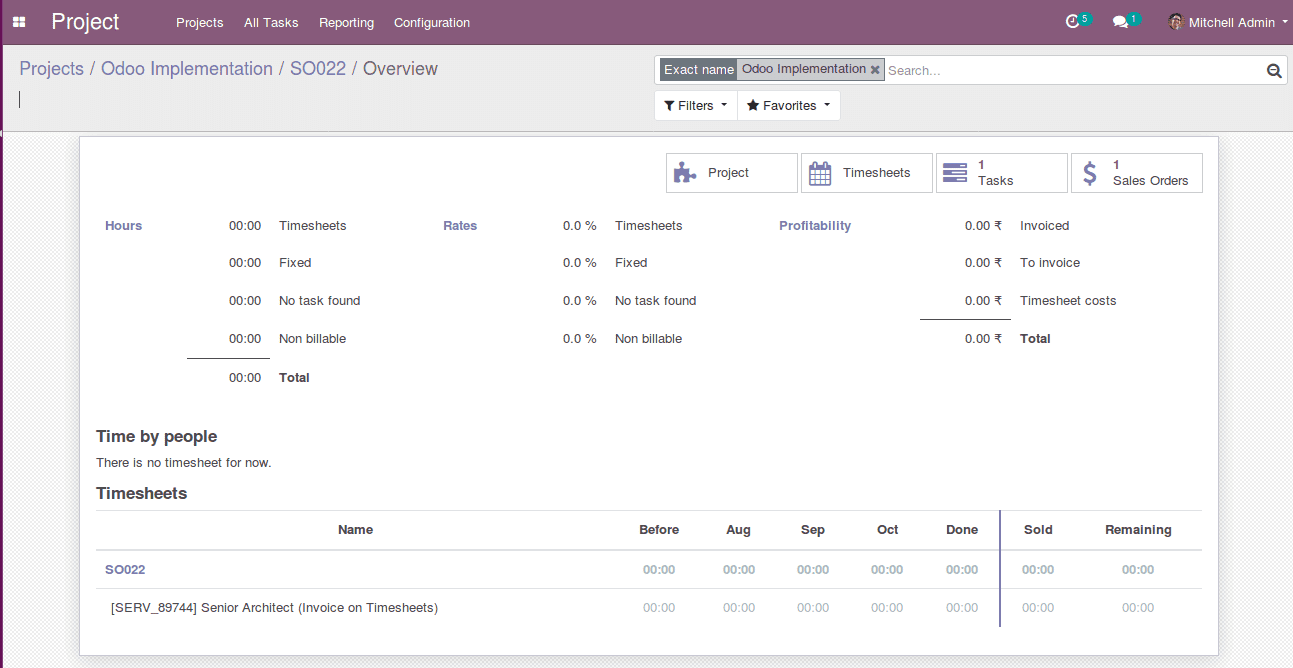Open the Projects menu
The height and width of the screenshot is (668, 1293).
coord(200,22)
